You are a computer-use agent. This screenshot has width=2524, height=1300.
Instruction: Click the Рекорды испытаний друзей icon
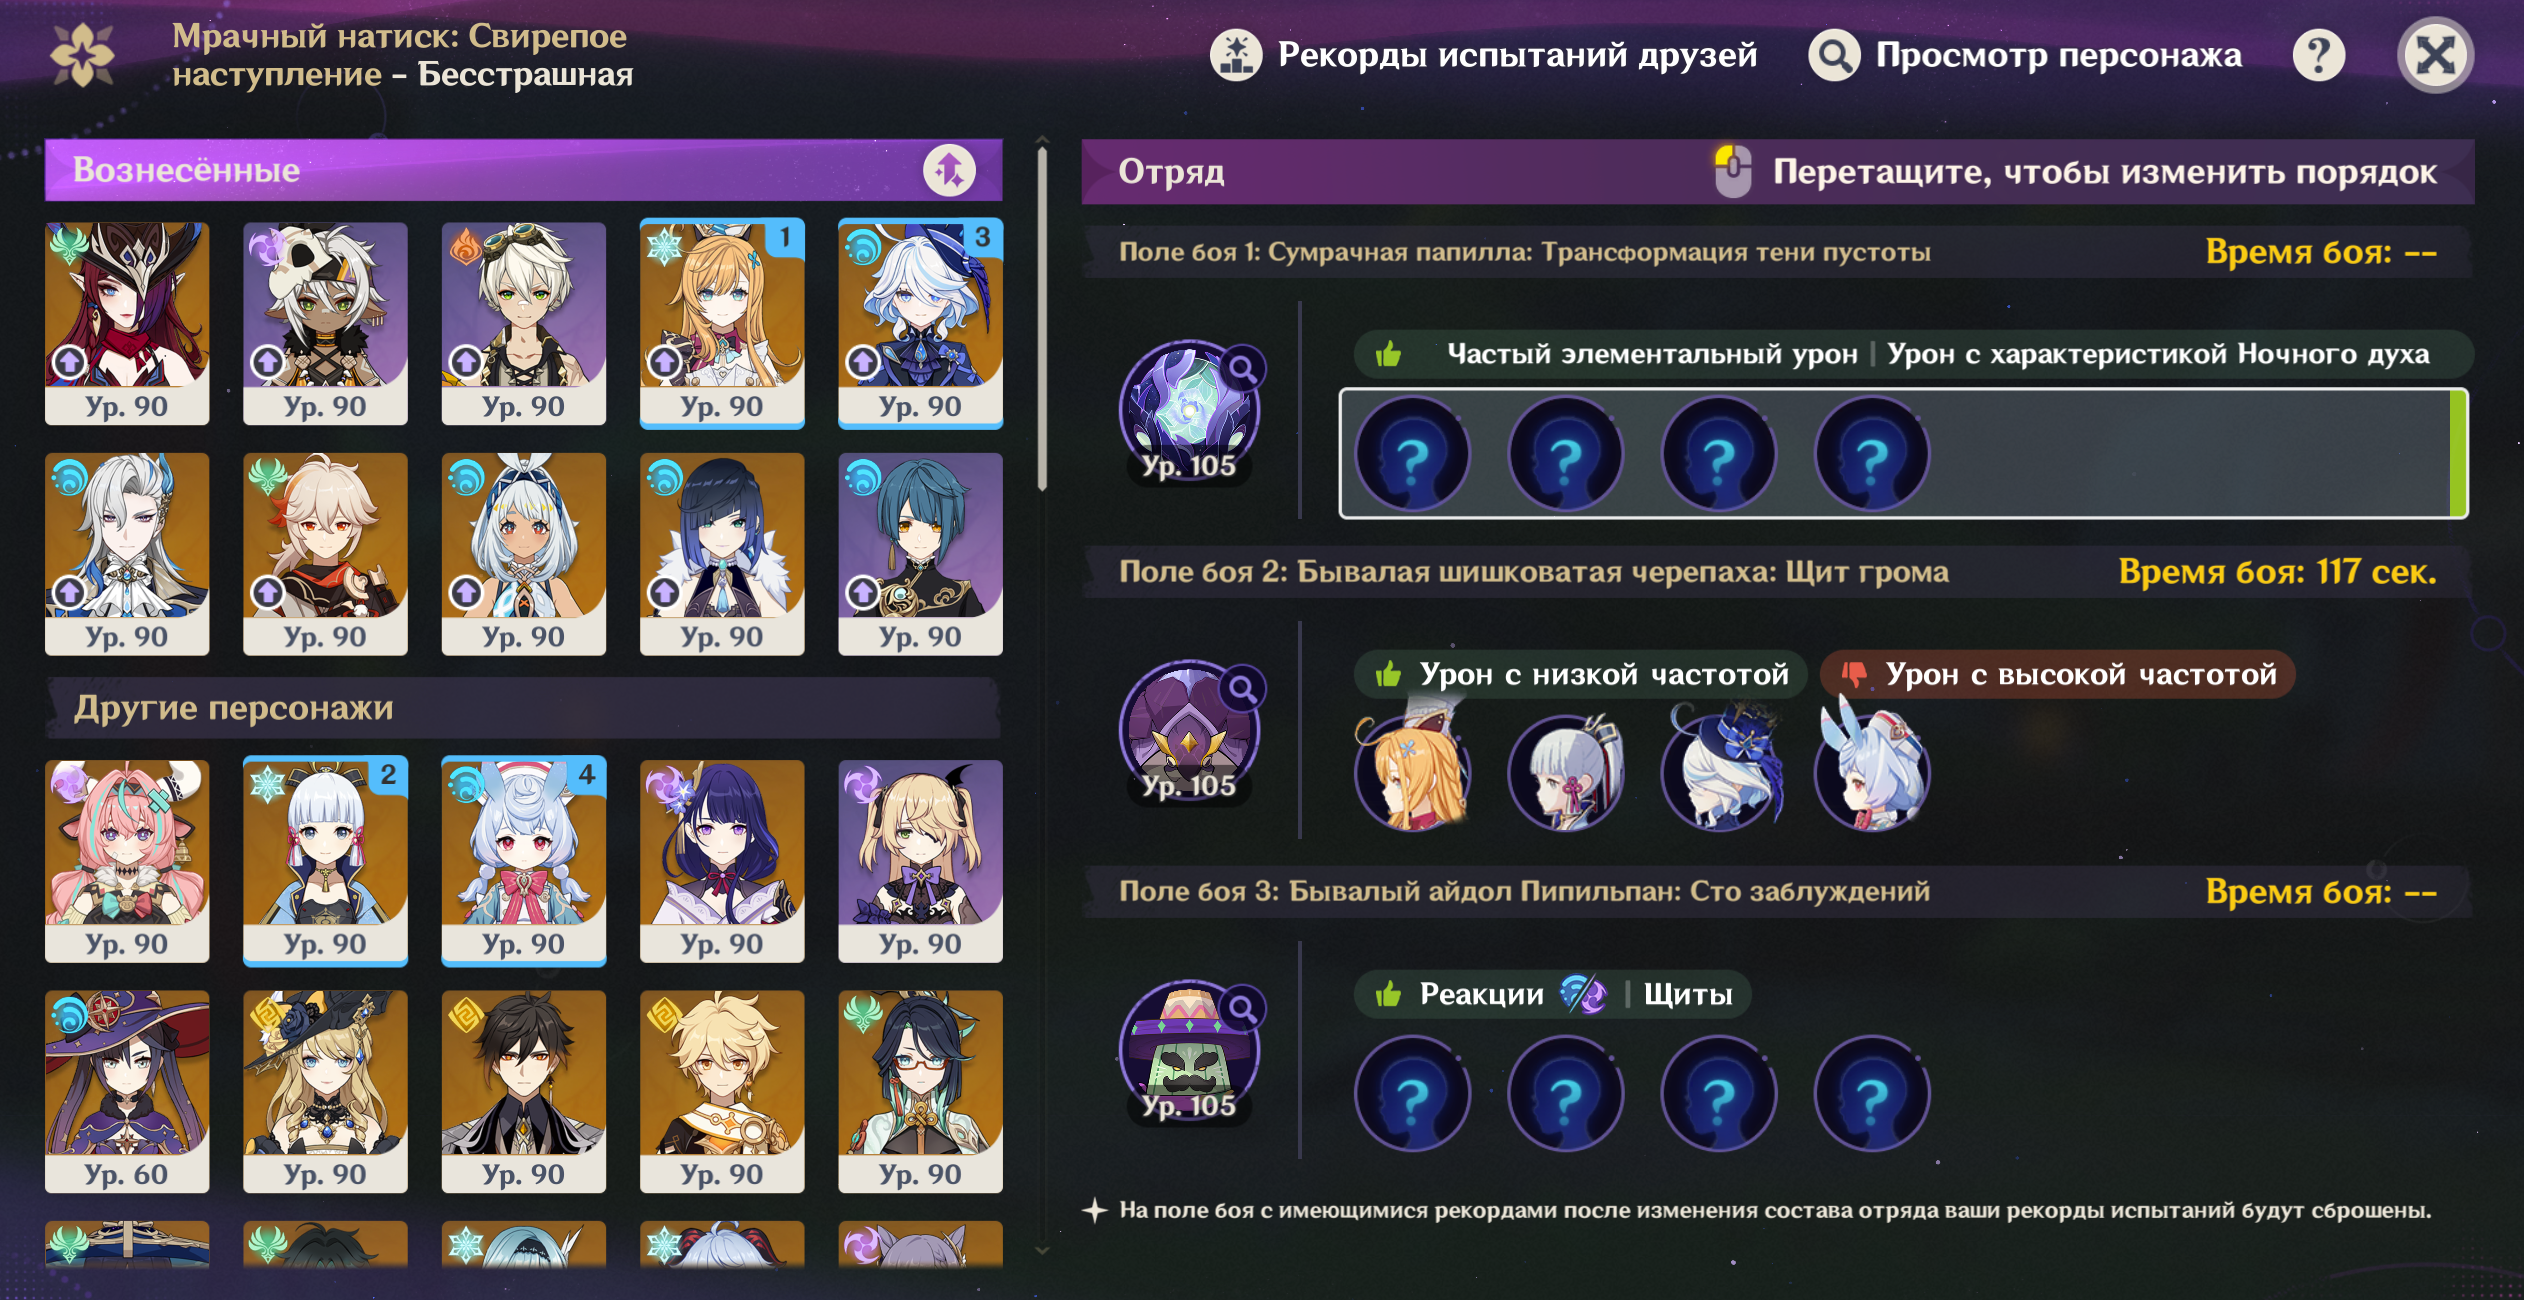(x=1236, y=55)
